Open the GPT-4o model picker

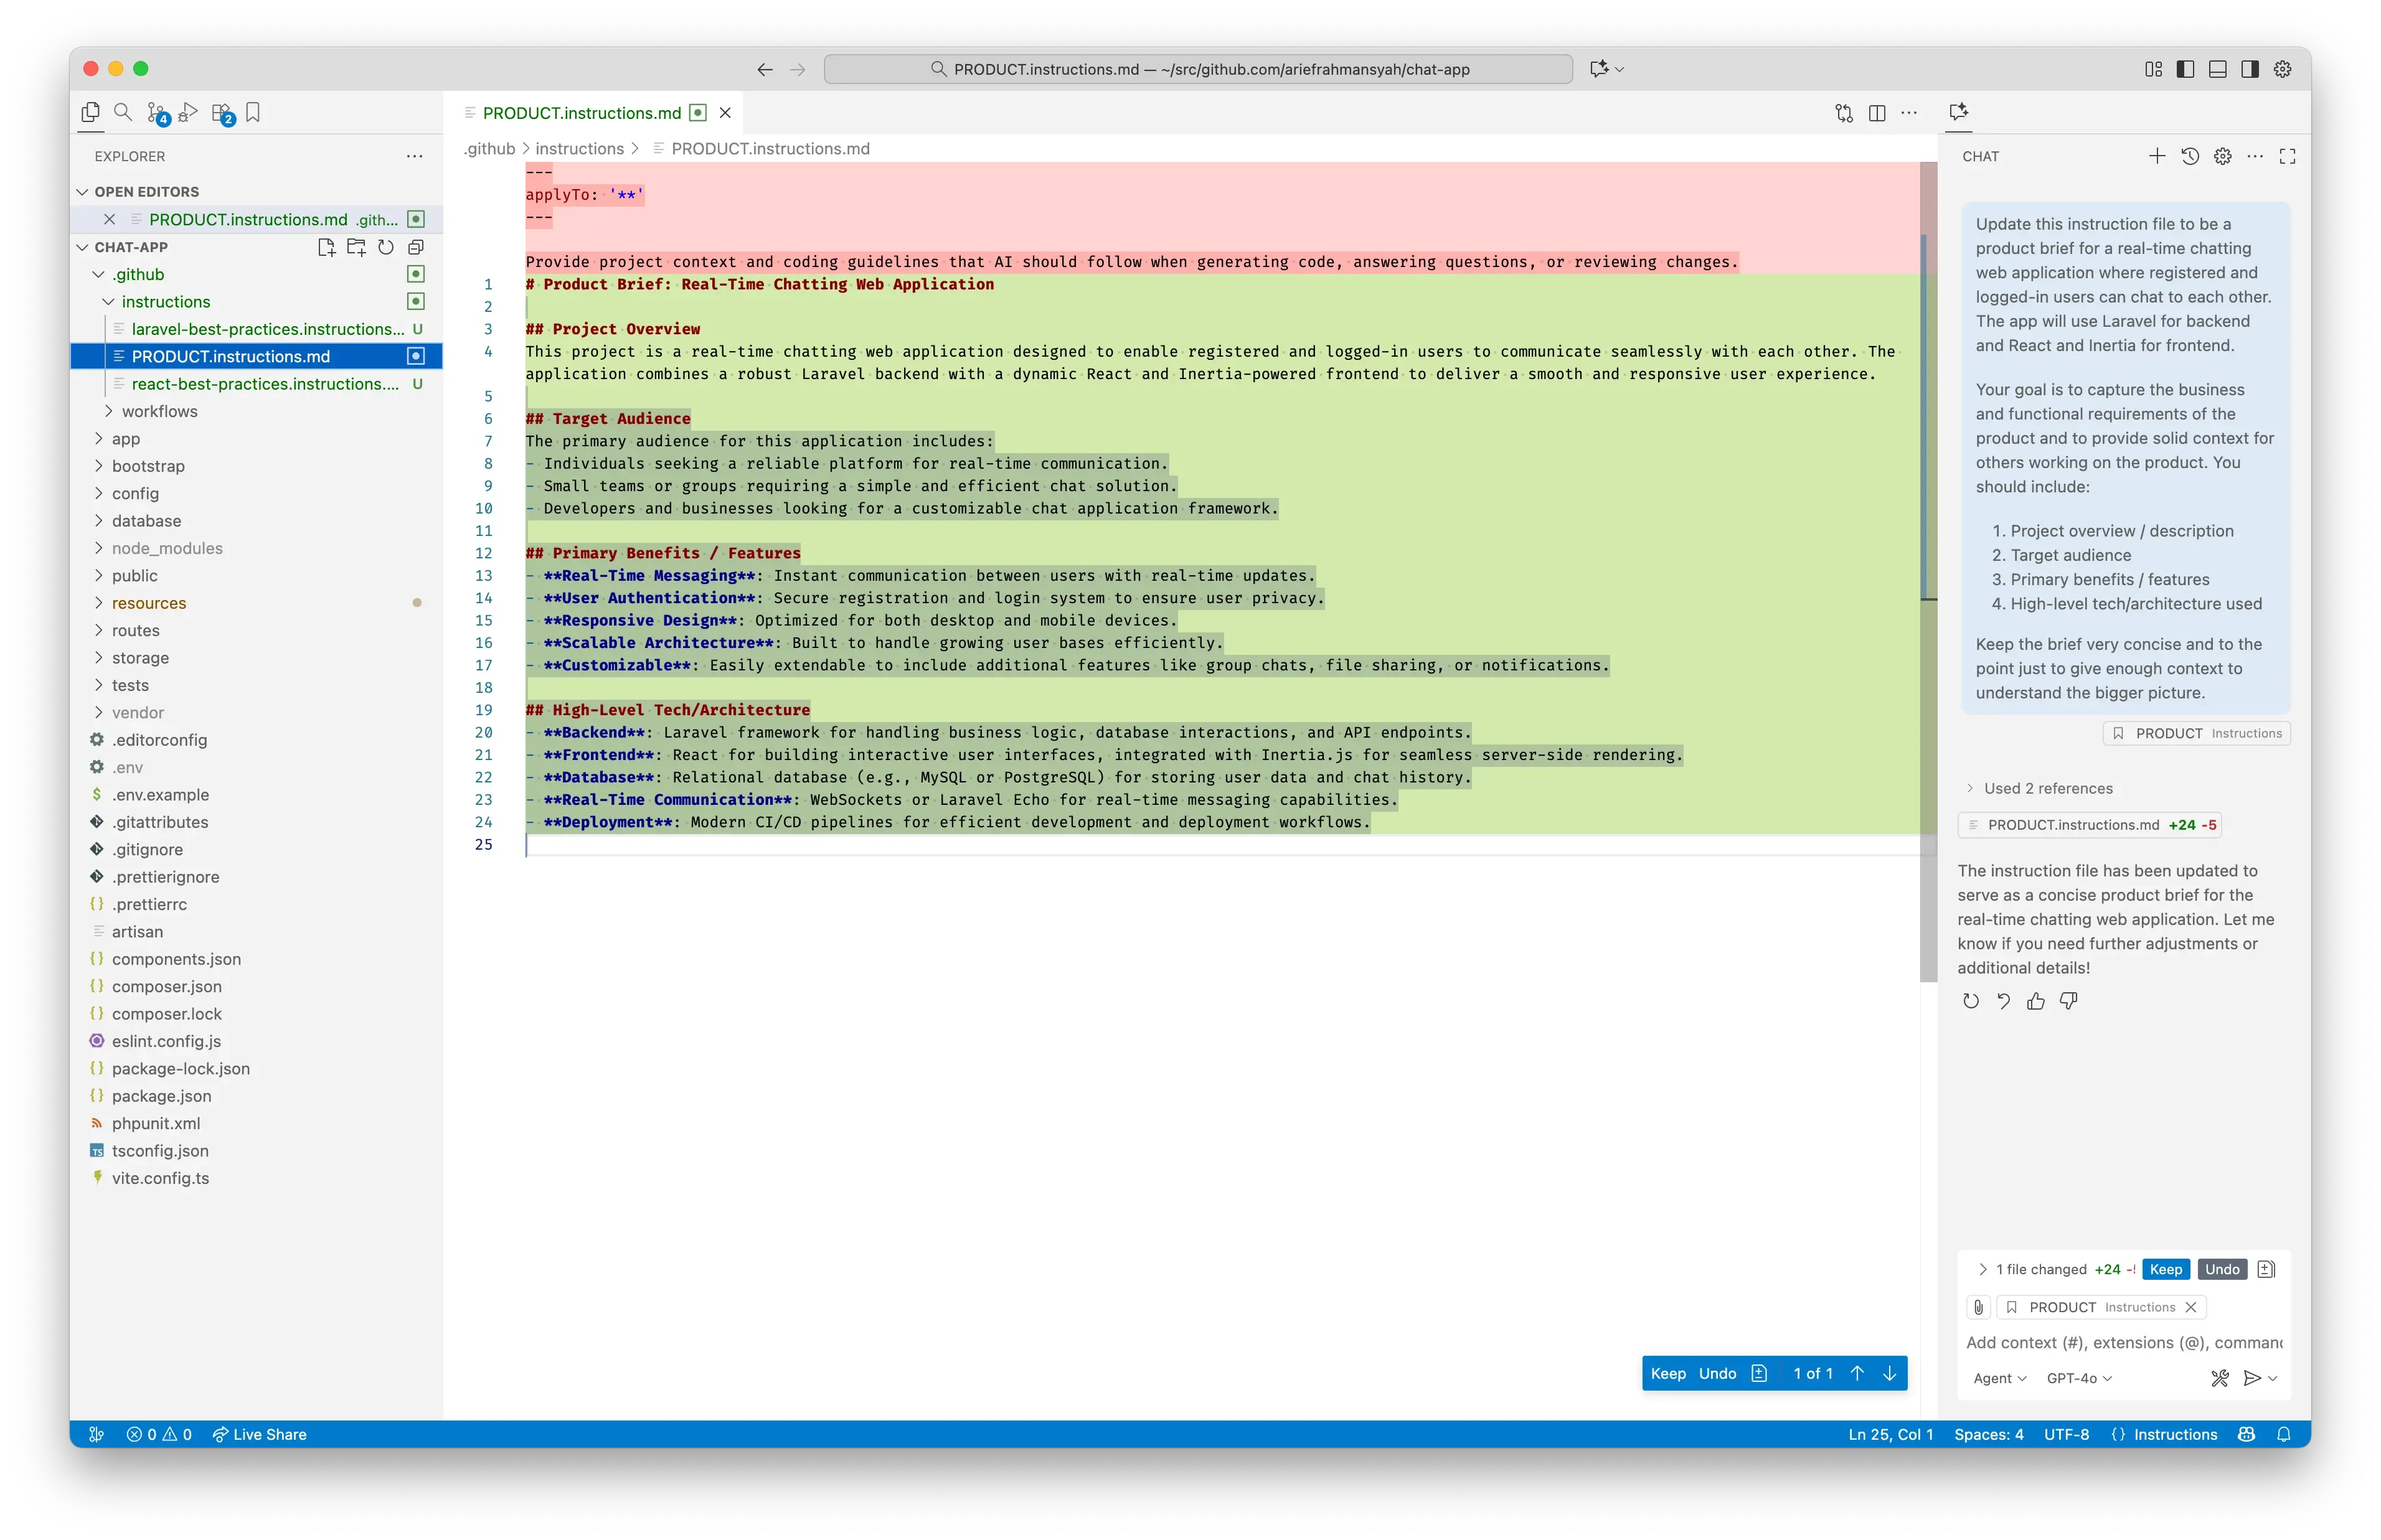[x=2078, y=1378]
